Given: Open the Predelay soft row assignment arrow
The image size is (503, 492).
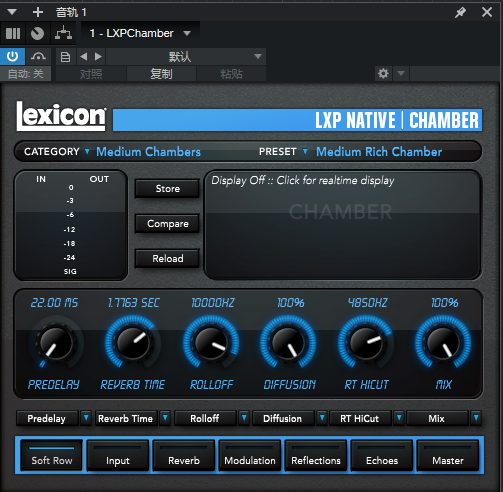Looking at the screenshot, I should point(86,418).
